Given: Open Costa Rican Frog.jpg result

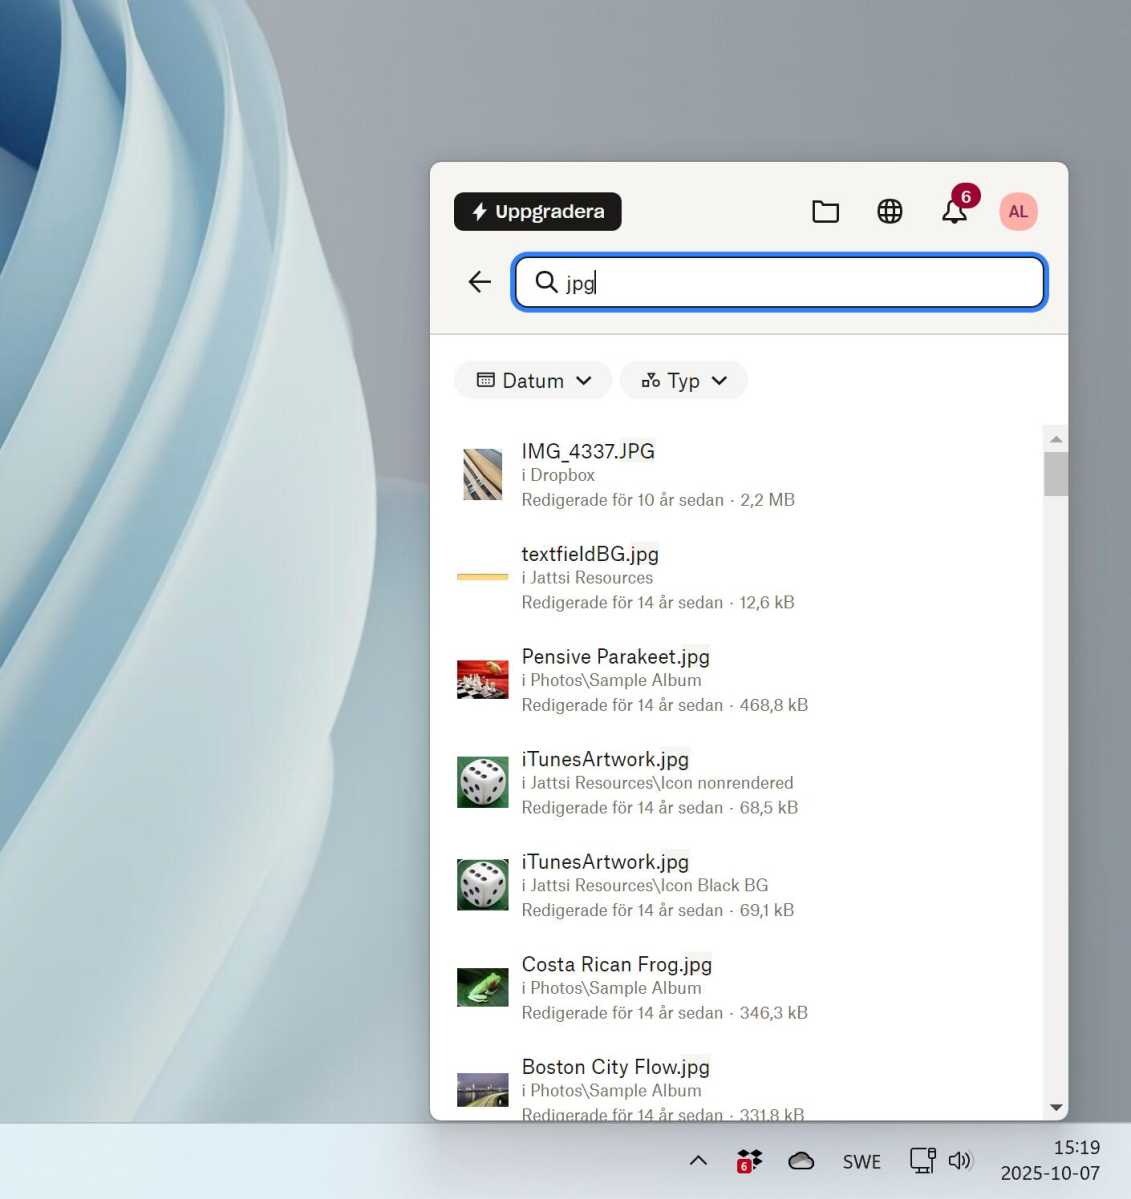Looking at the screenshot, I should (x=616, y=964).
